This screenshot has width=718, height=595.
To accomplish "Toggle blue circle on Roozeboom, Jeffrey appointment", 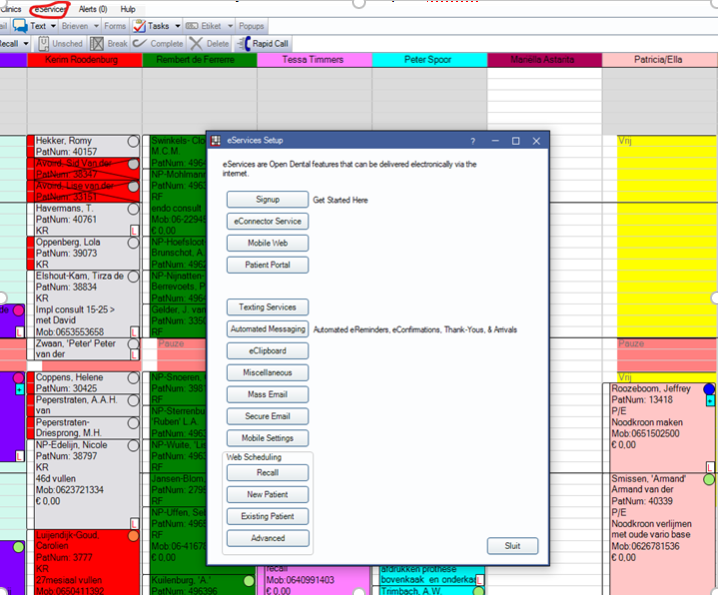I will tap(709, 389).
